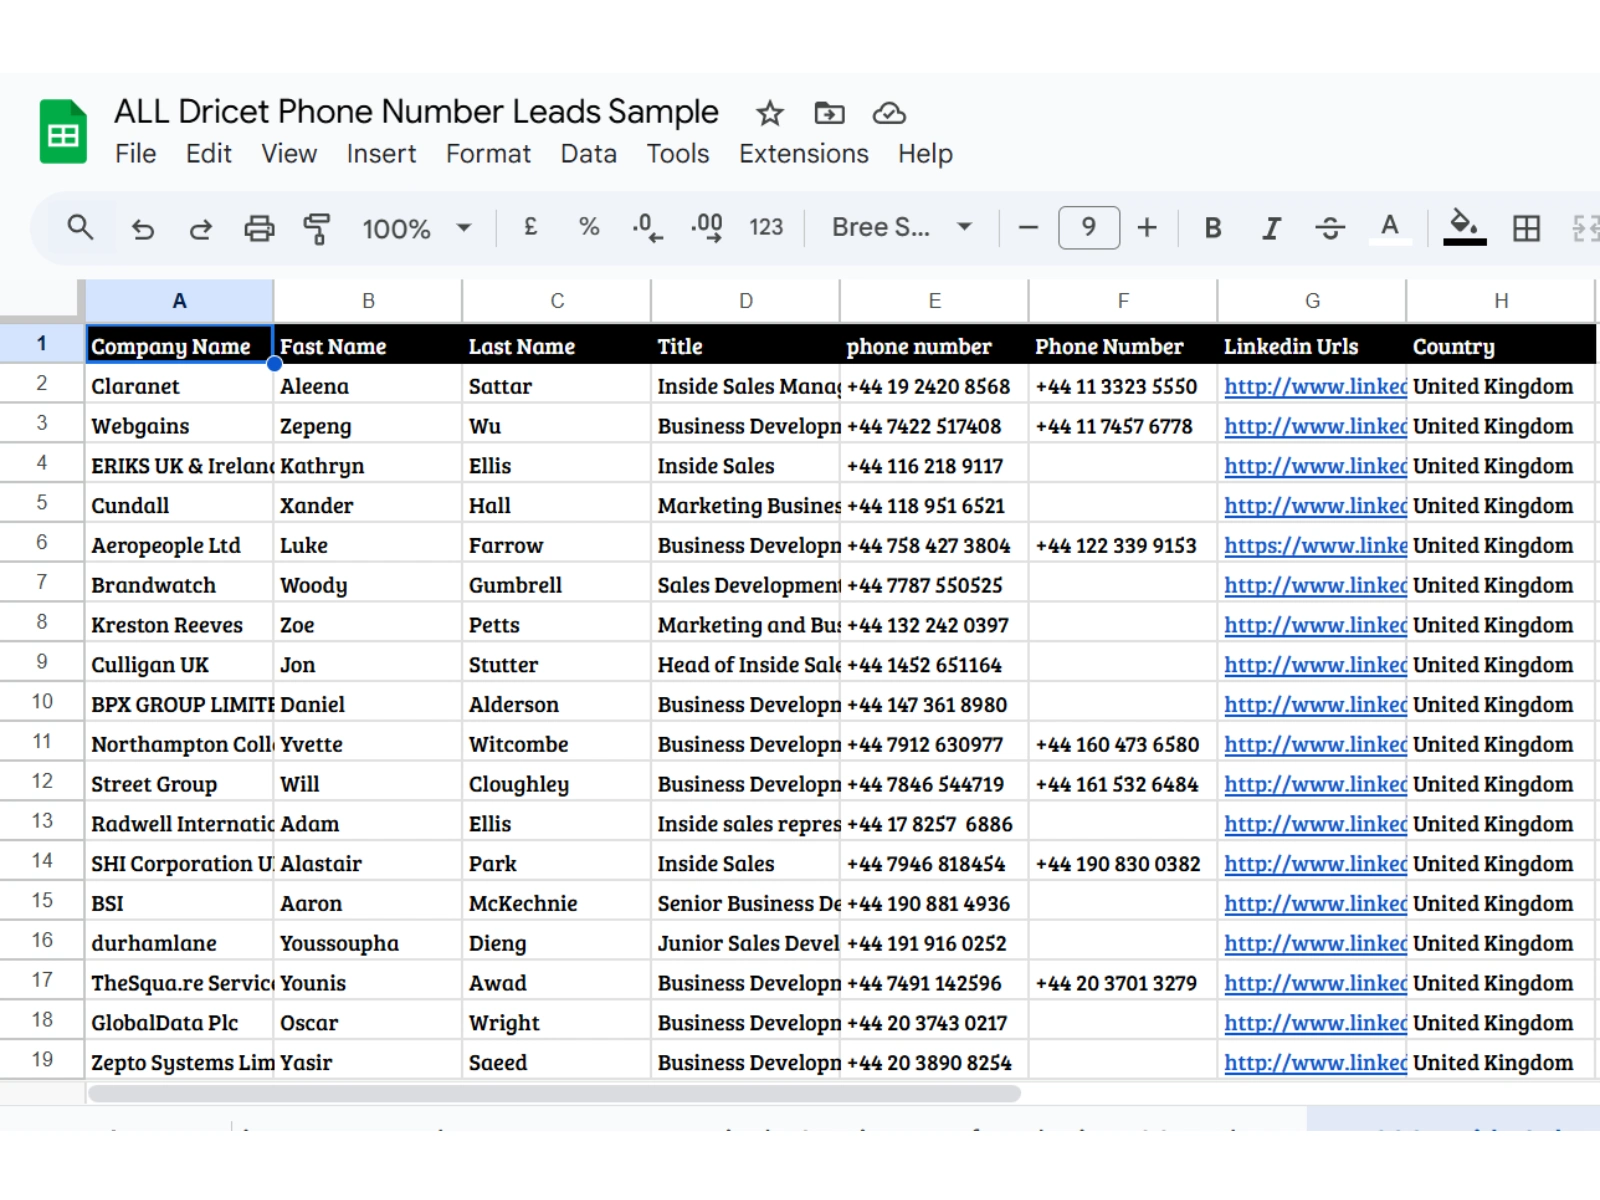The height and width of the screenshot is (1200, 1600).
Task: Select the 'Webgains' cell
Action: (179, 425)
